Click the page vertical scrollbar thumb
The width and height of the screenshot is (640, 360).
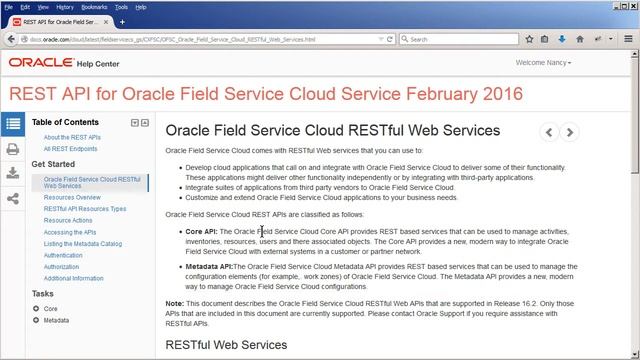tap(634, 116)
